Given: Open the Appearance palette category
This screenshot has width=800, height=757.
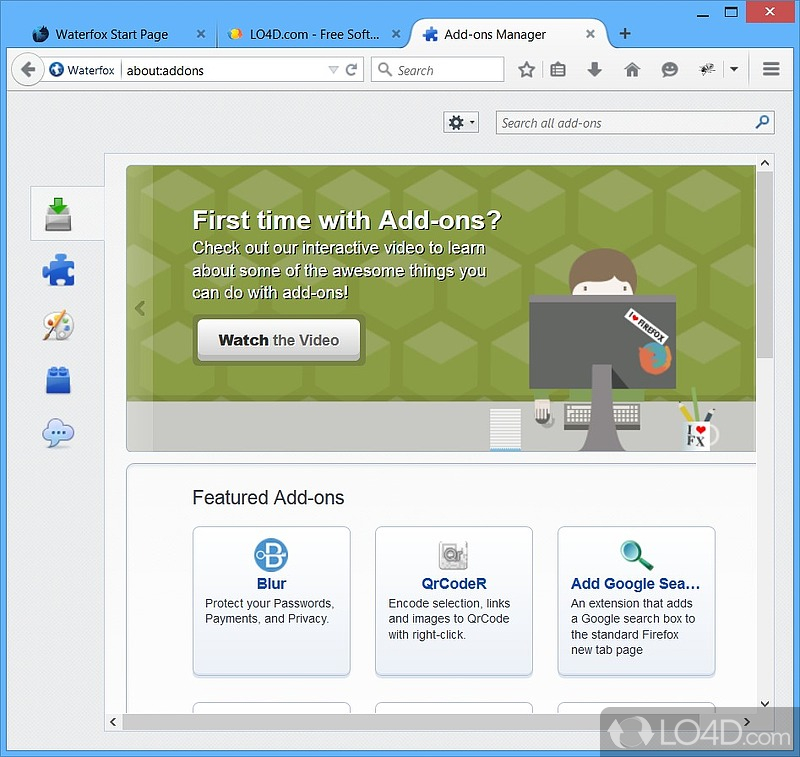Looking at the screenshot, I should coord(58,324).
